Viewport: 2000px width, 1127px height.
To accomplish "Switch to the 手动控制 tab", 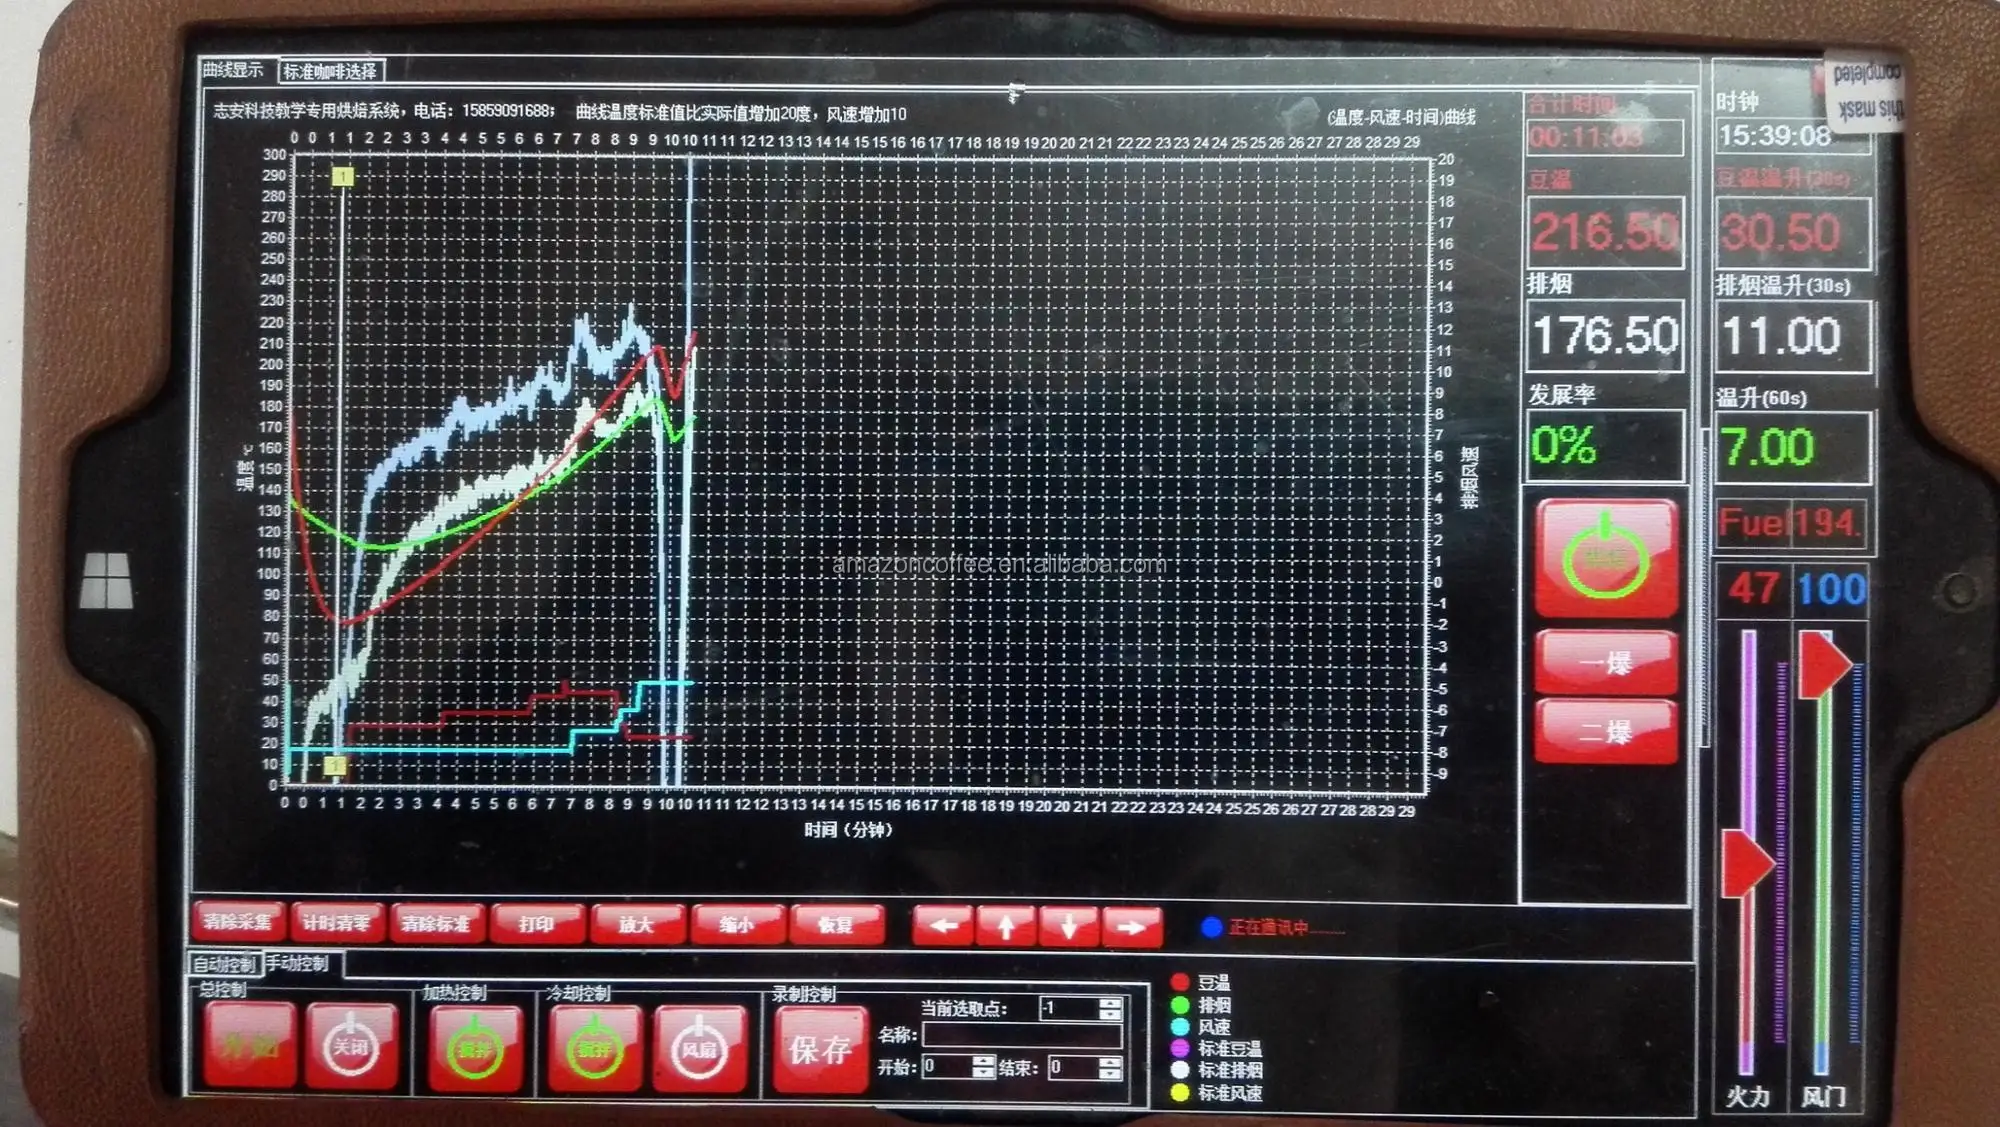I will 299,963.
